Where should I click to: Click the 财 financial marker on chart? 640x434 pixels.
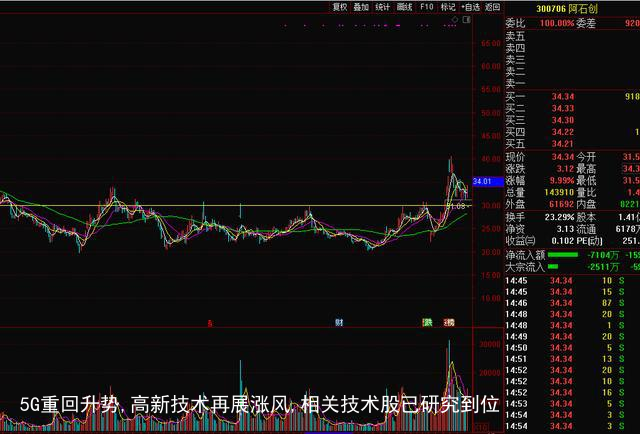point(339,322)
